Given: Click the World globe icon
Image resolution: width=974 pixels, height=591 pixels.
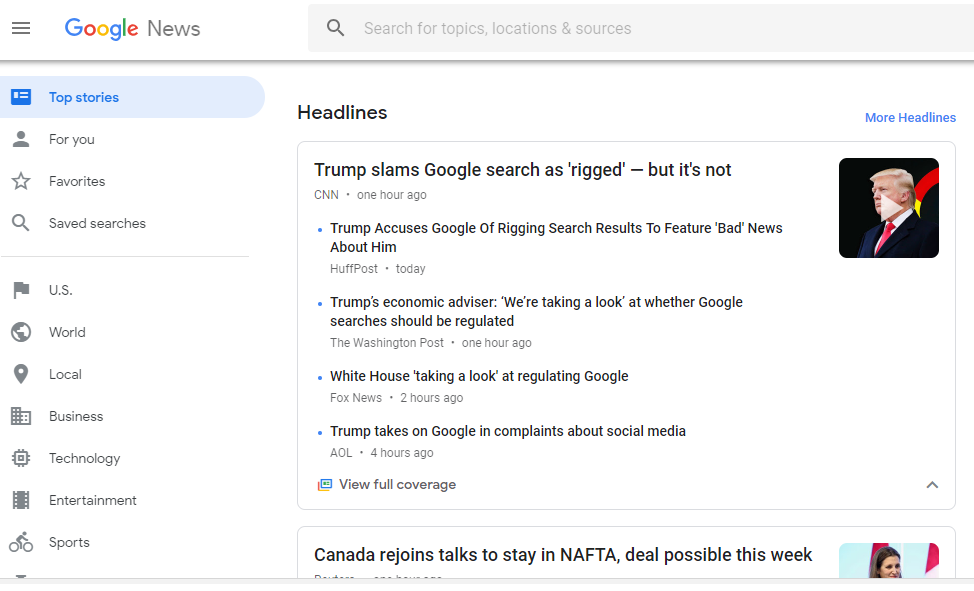Looking at the screenshot, I should pyautogui.click(x=21, y=332).
